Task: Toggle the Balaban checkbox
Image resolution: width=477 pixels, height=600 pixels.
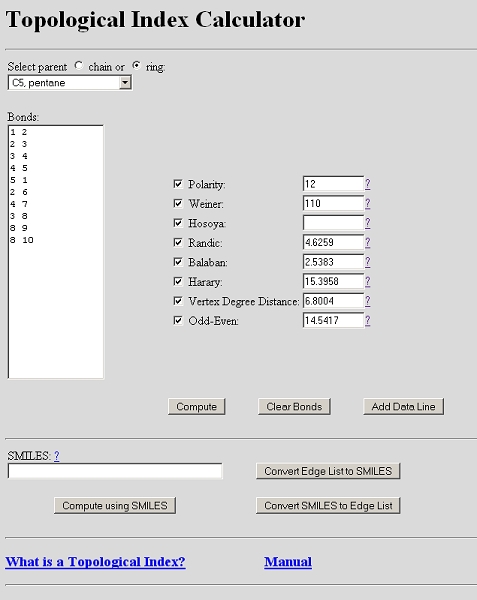Action: pos(178,262)
